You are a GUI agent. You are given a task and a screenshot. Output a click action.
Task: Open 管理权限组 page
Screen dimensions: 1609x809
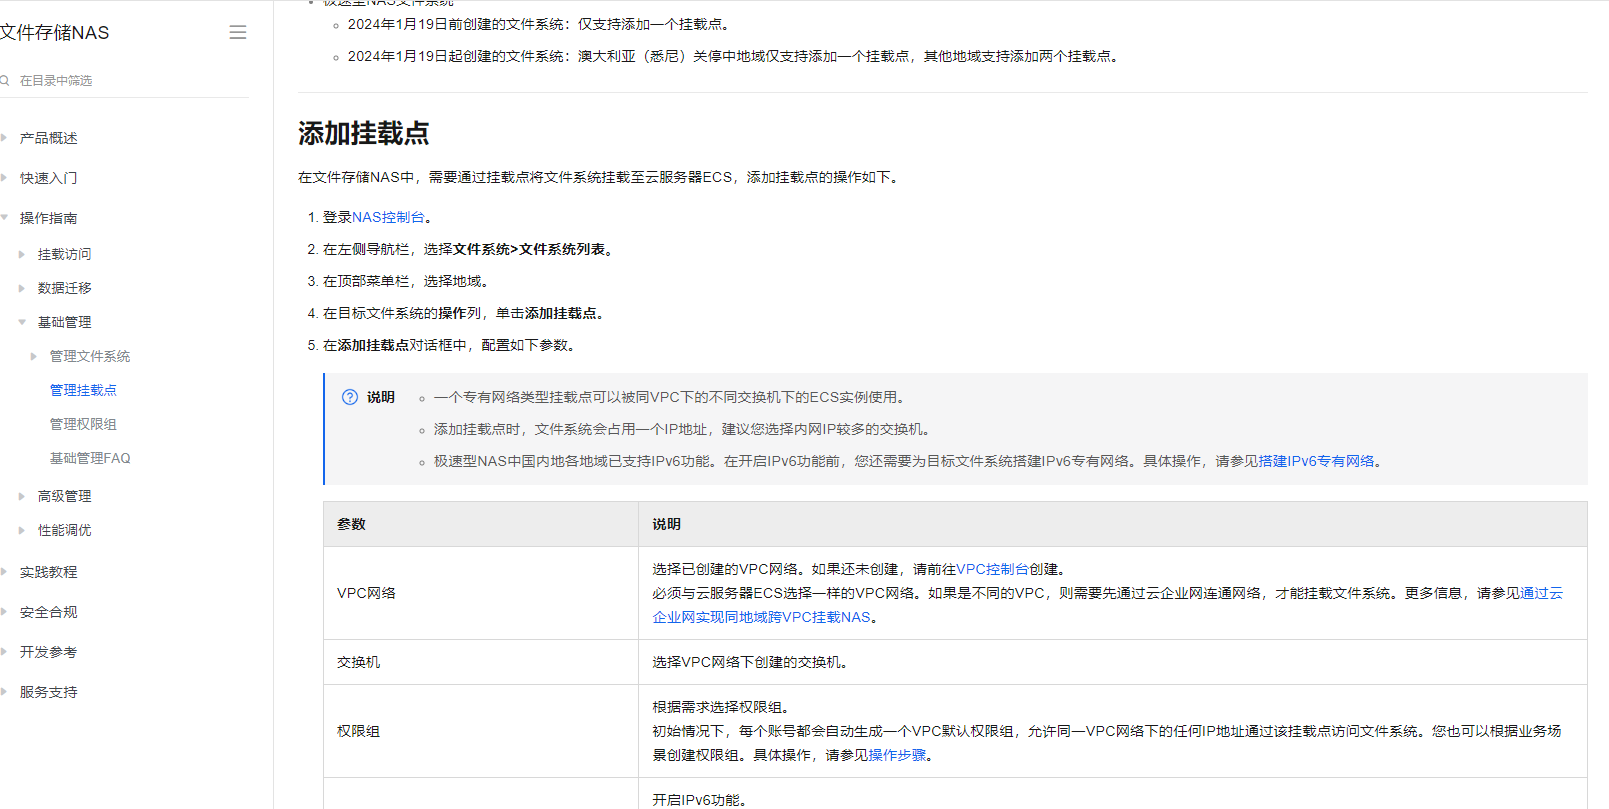click(x=83, y=424)
